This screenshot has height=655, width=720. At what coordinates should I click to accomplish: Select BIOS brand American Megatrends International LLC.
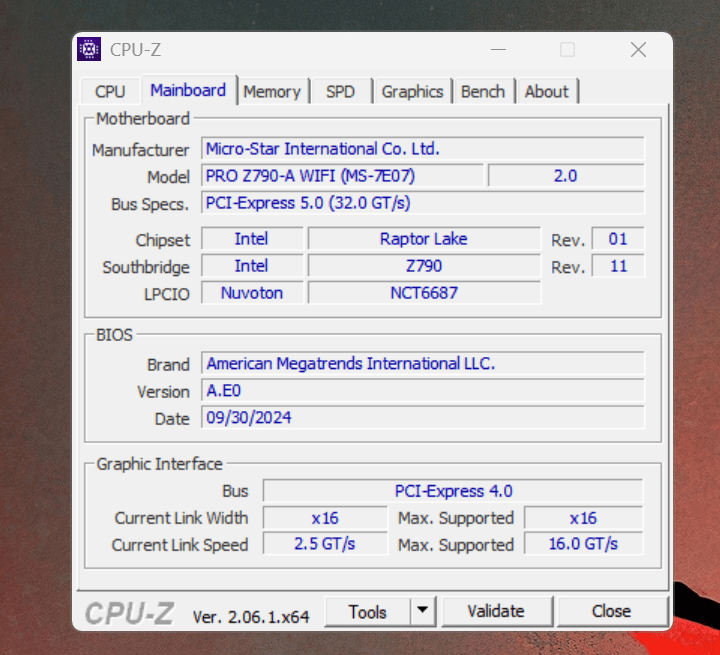pyautogui.click(x=422, y=364)
